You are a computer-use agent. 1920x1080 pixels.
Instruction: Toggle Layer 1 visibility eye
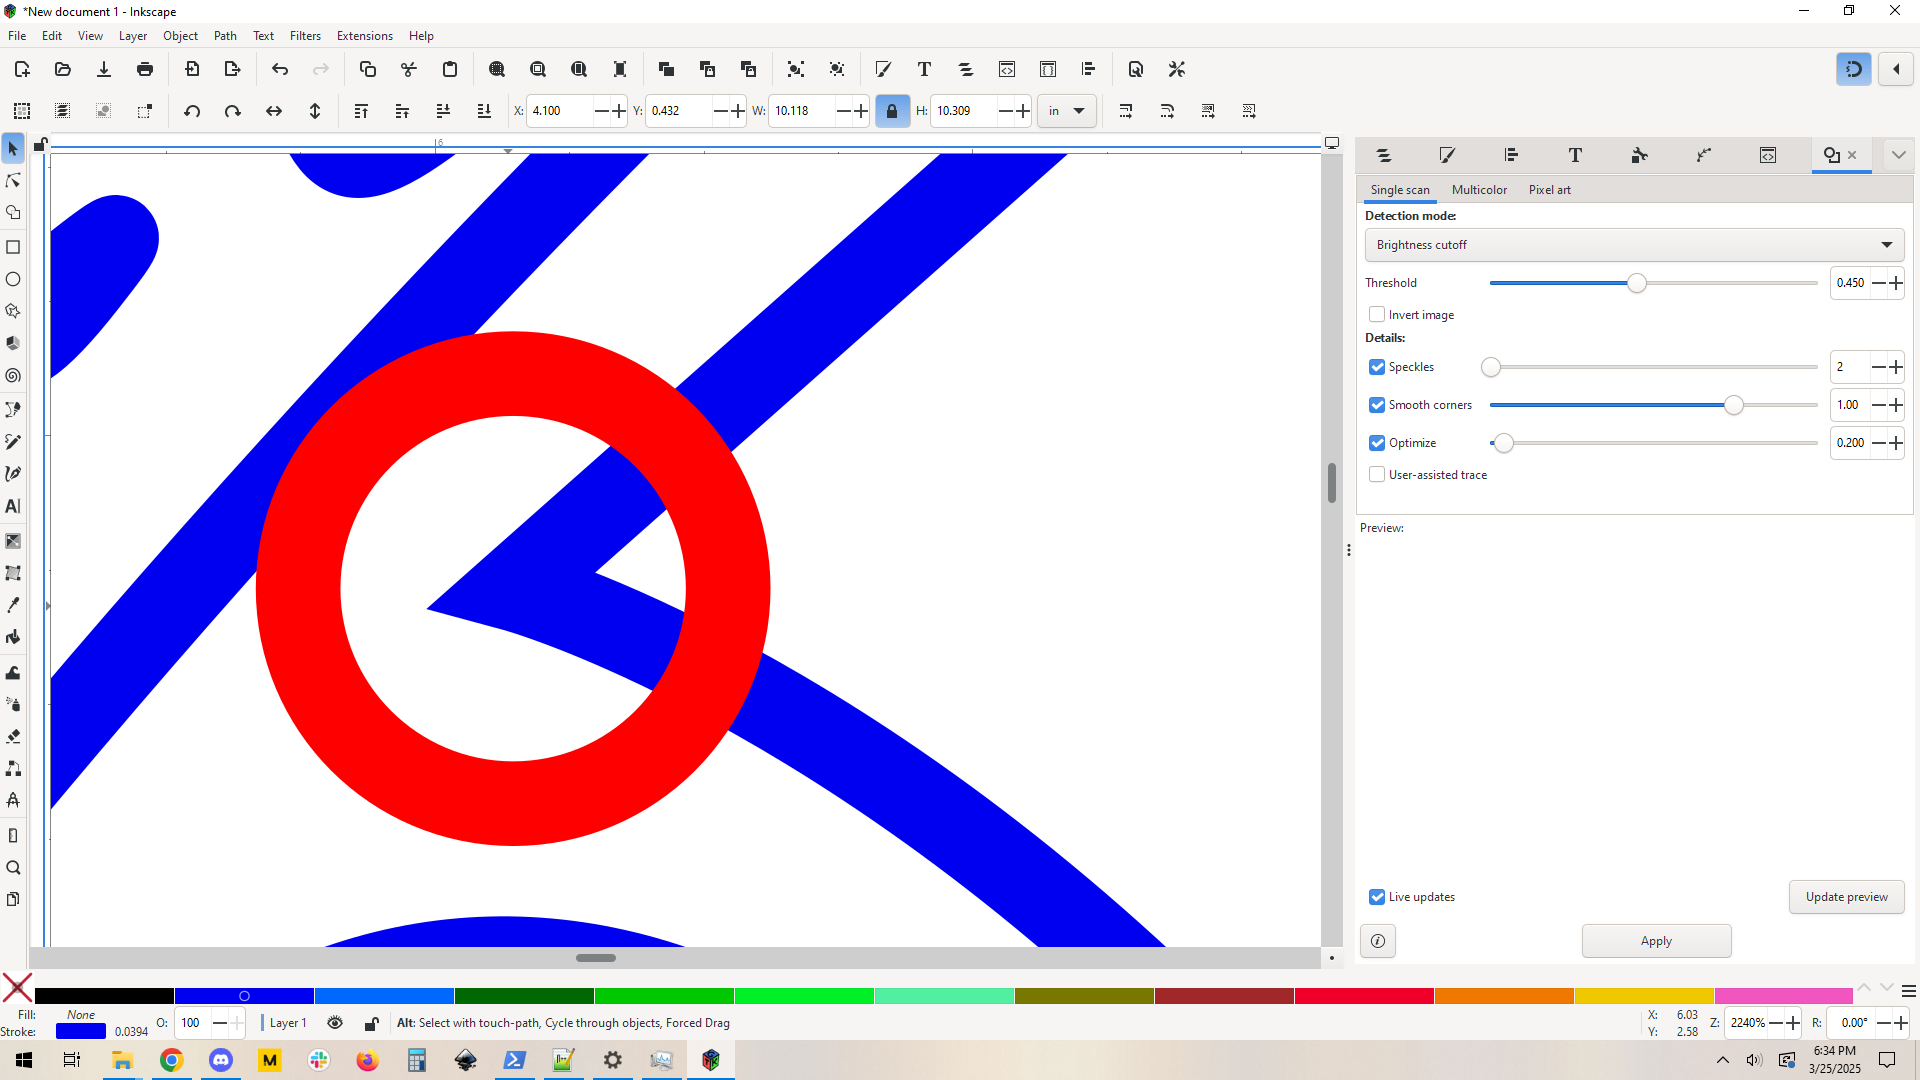pyautogui.click(x=335, y=1023)
